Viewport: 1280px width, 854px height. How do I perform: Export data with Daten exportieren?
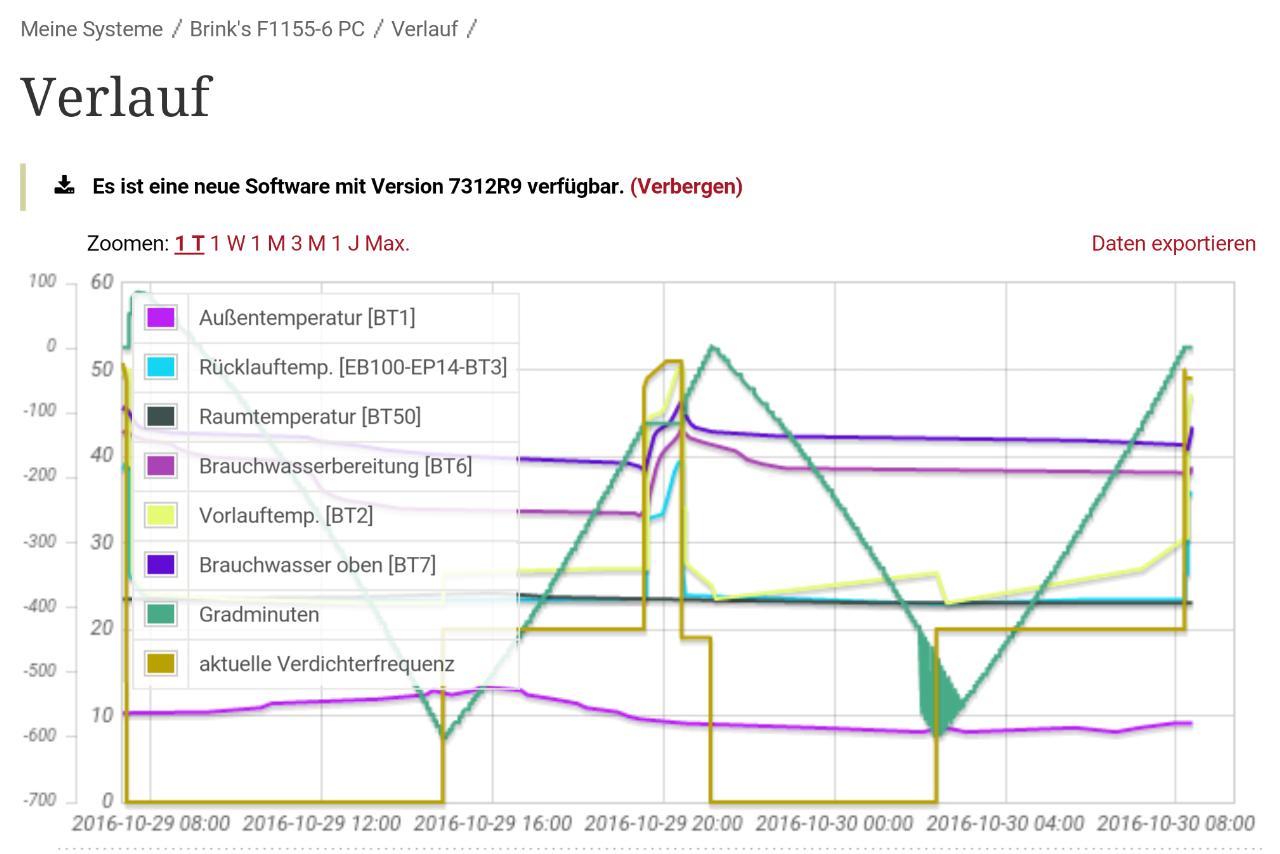tap(1173, 244)
